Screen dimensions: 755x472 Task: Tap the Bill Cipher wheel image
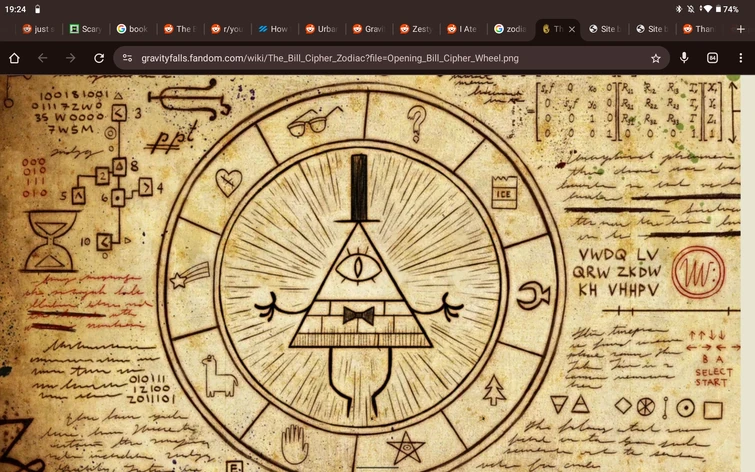point(370,274)
